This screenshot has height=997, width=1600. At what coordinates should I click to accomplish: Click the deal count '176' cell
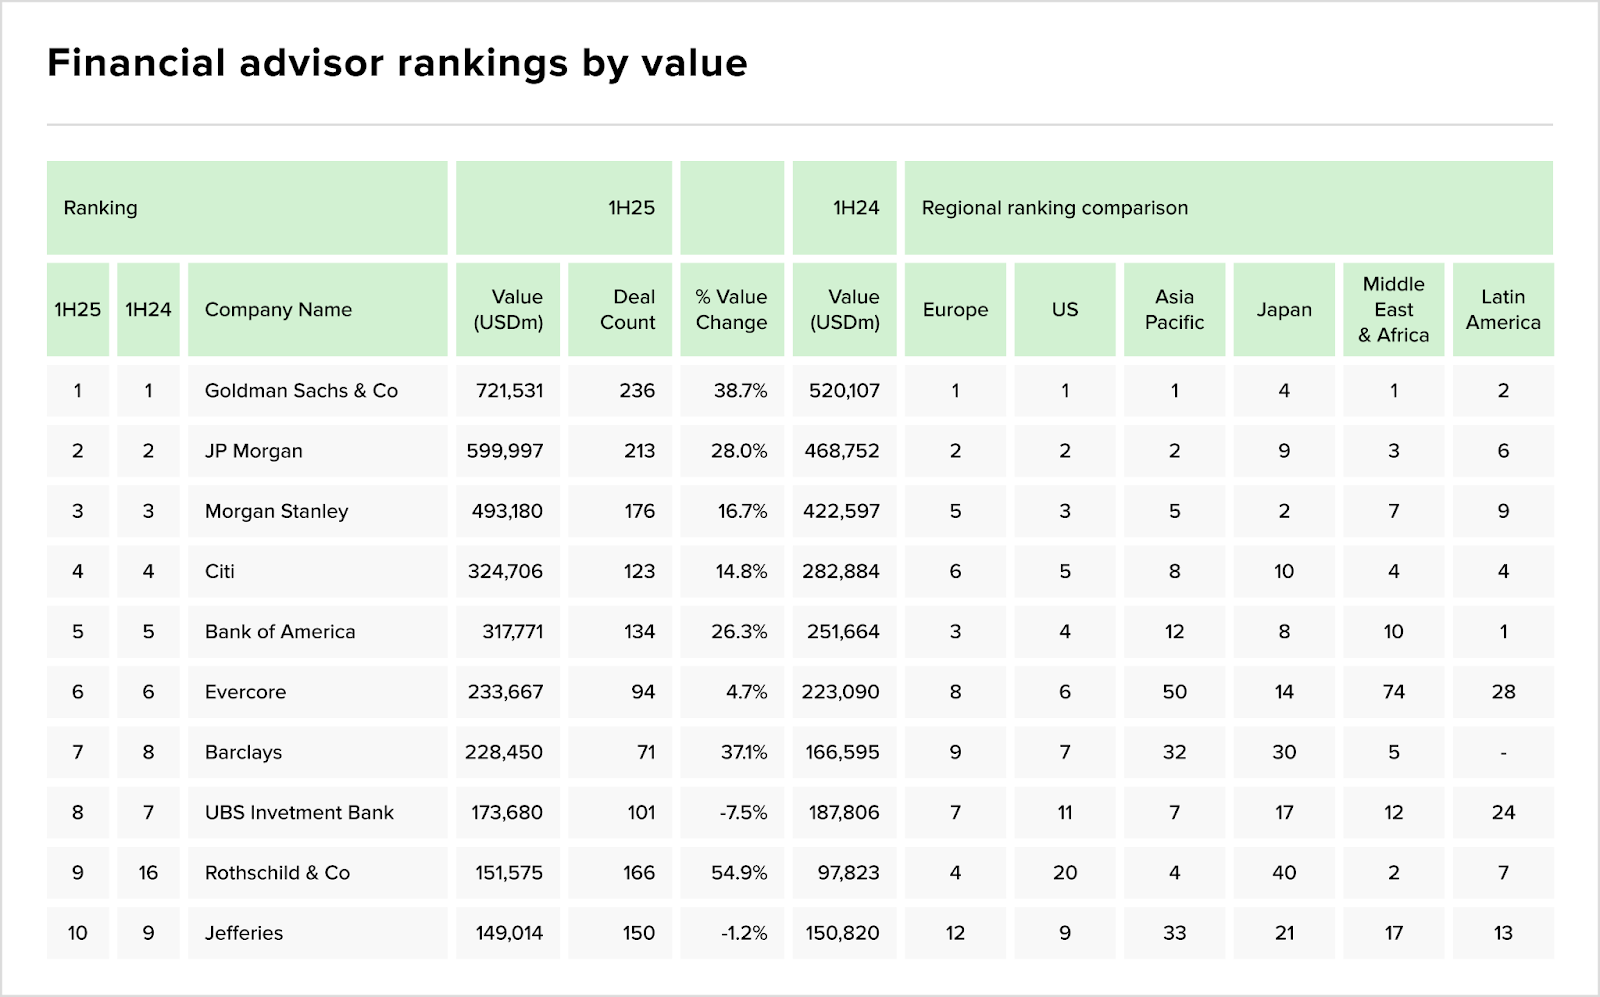pyautogui.click(x=620, y=511)
